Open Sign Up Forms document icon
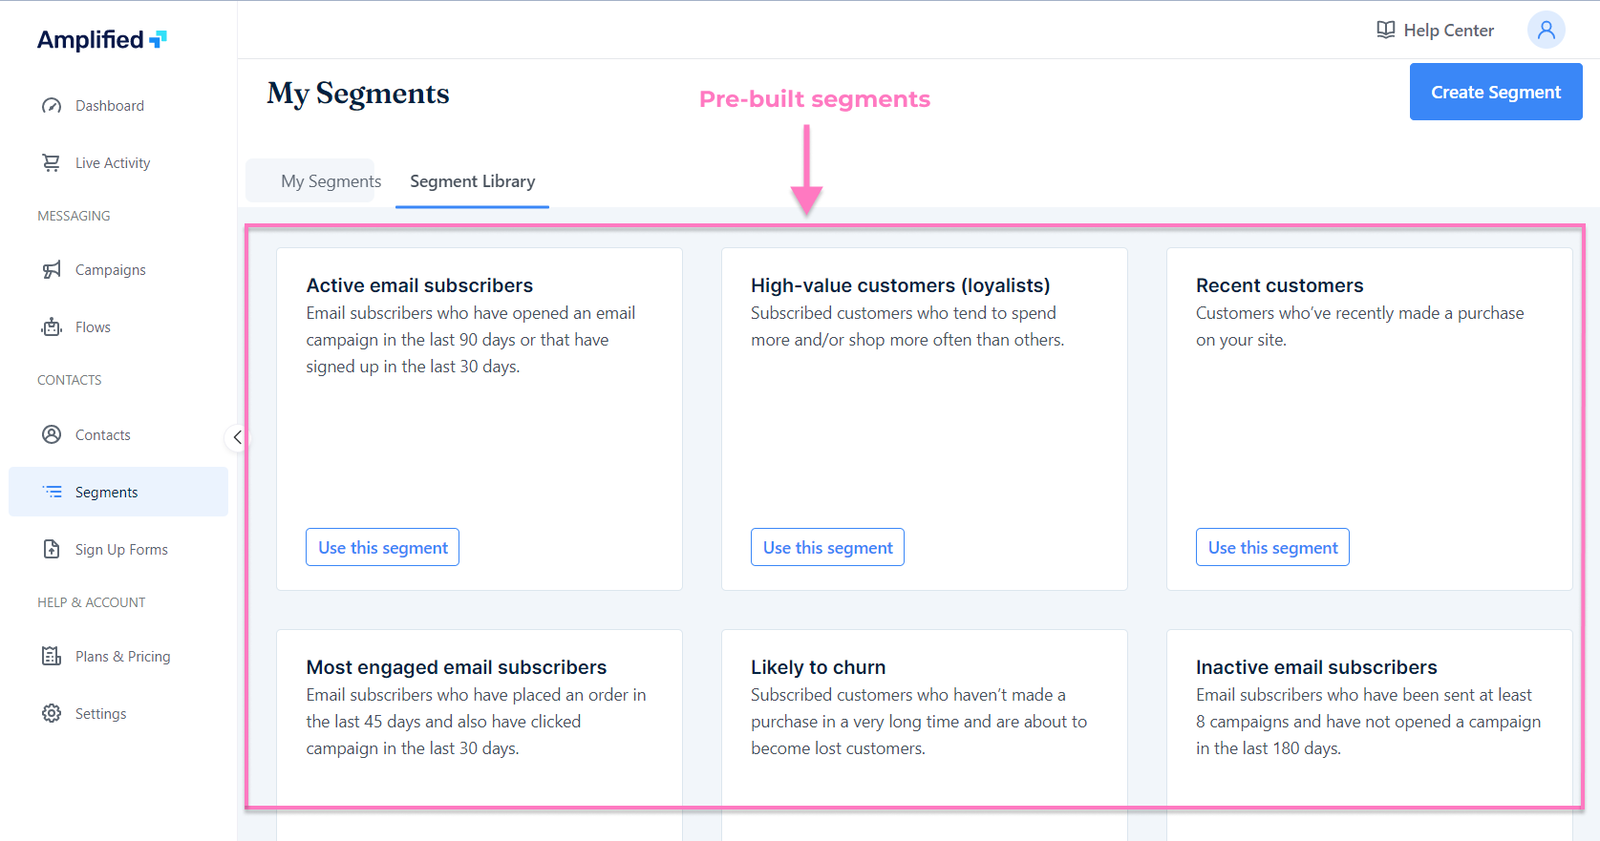The image size is (1600, 841). tap(52, 549)
